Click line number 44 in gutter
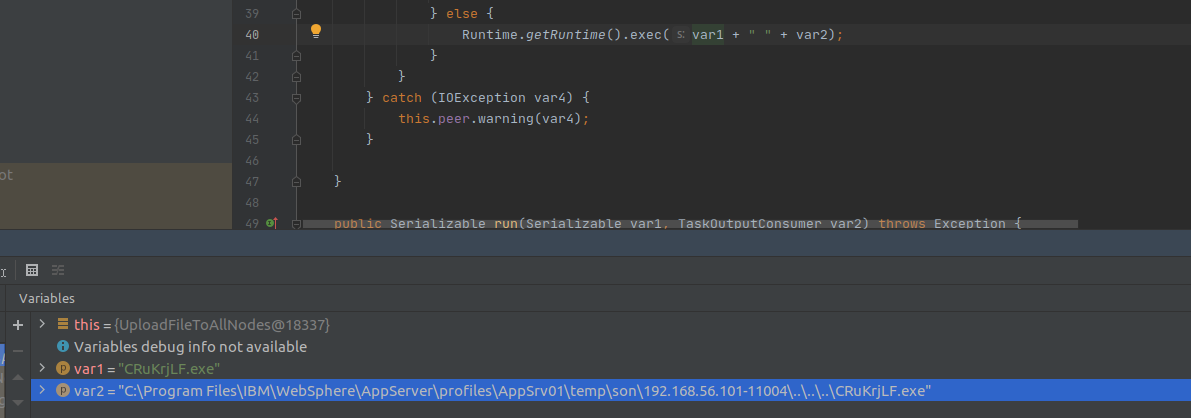1191x418 pixels. (x=252, y=119)
